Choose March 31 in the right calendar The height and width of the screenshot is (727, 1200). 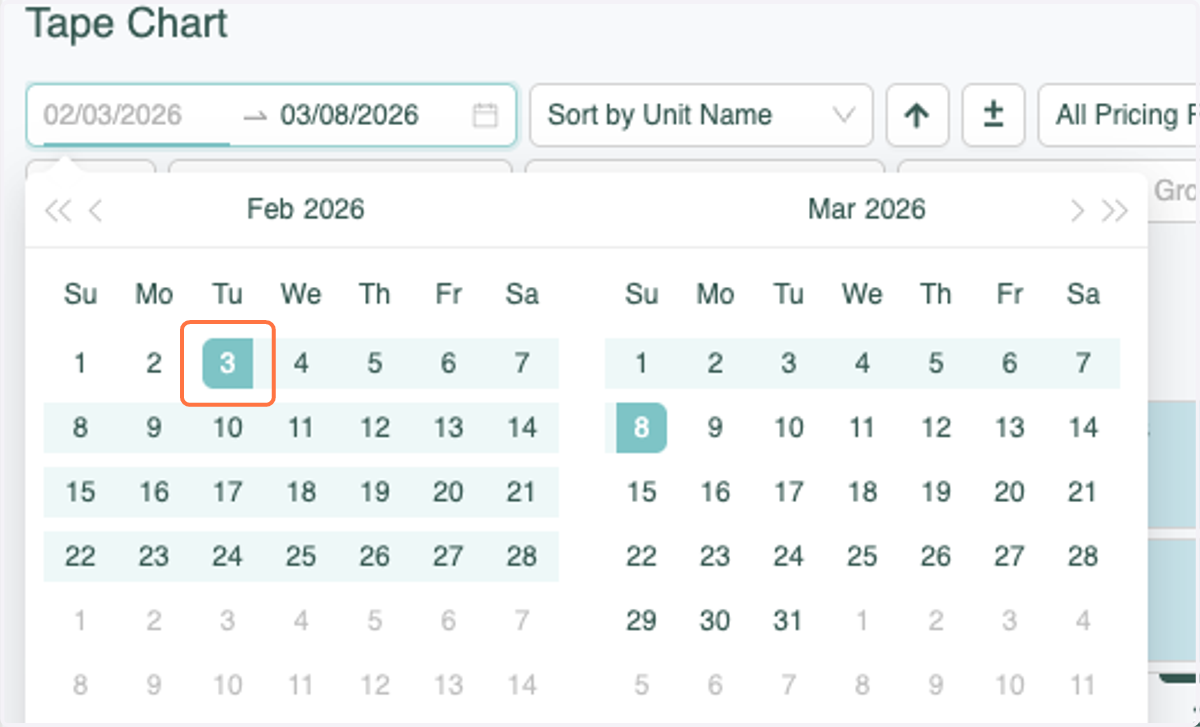coord(789,620)
